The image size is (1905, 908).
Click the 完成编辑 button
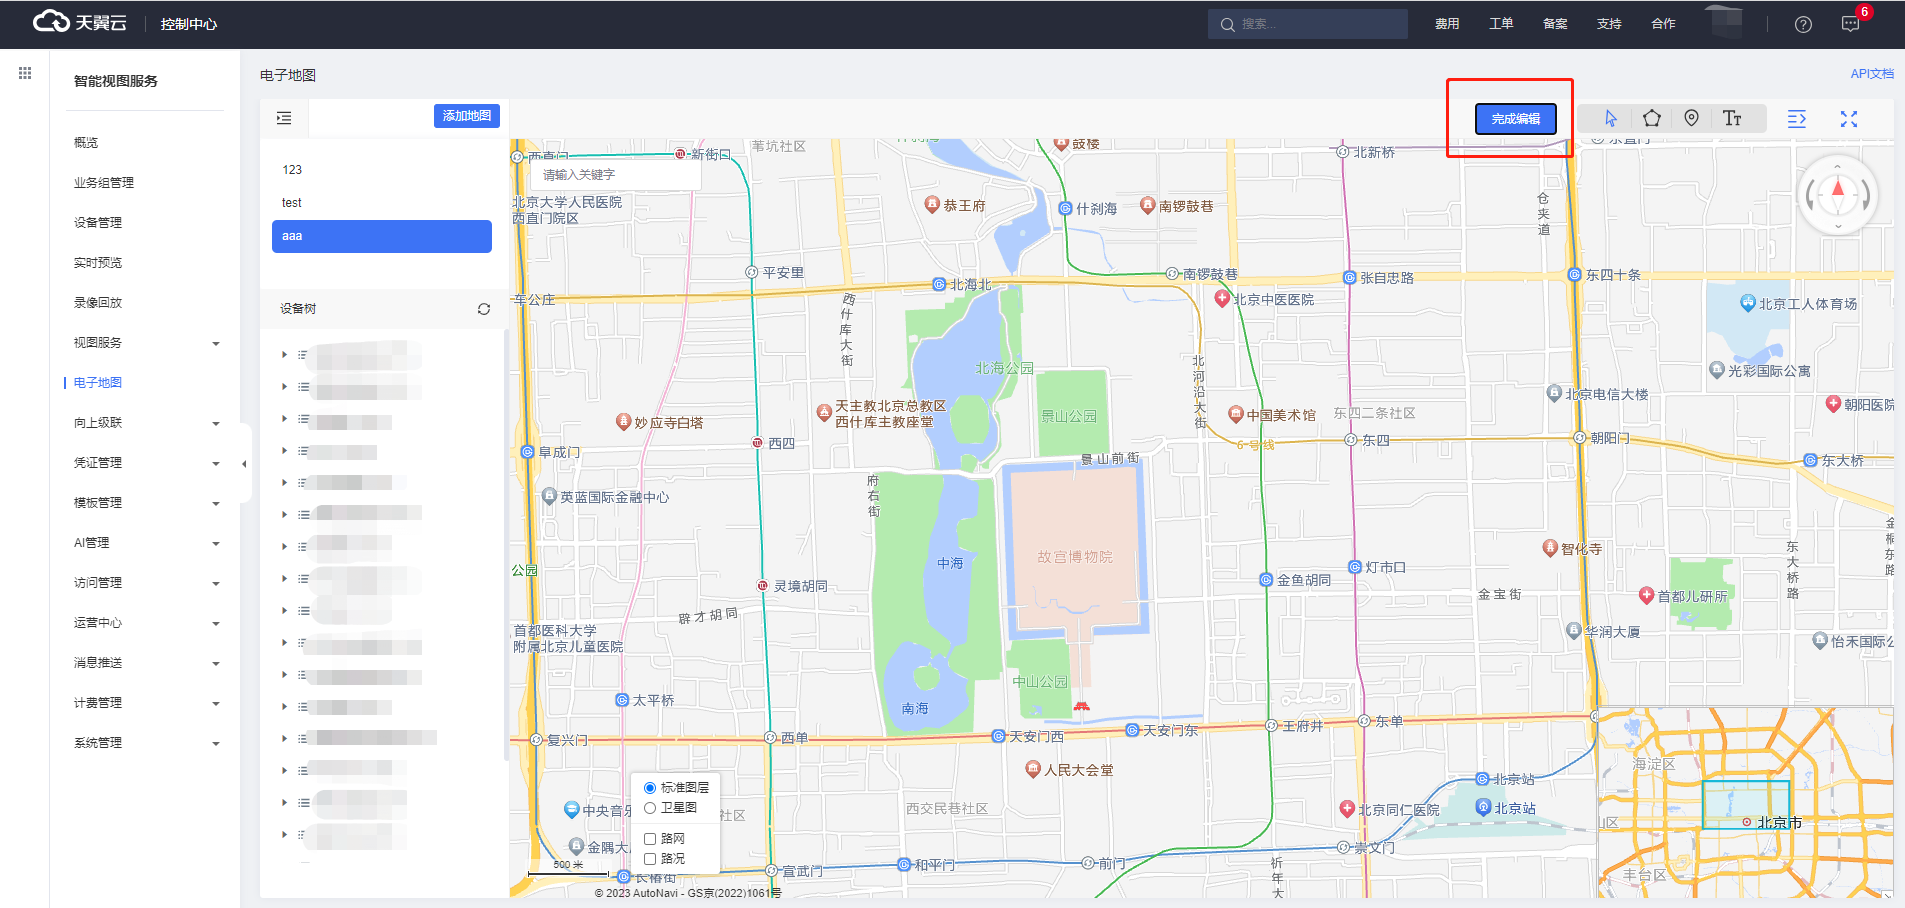(x=1515, y=119)
